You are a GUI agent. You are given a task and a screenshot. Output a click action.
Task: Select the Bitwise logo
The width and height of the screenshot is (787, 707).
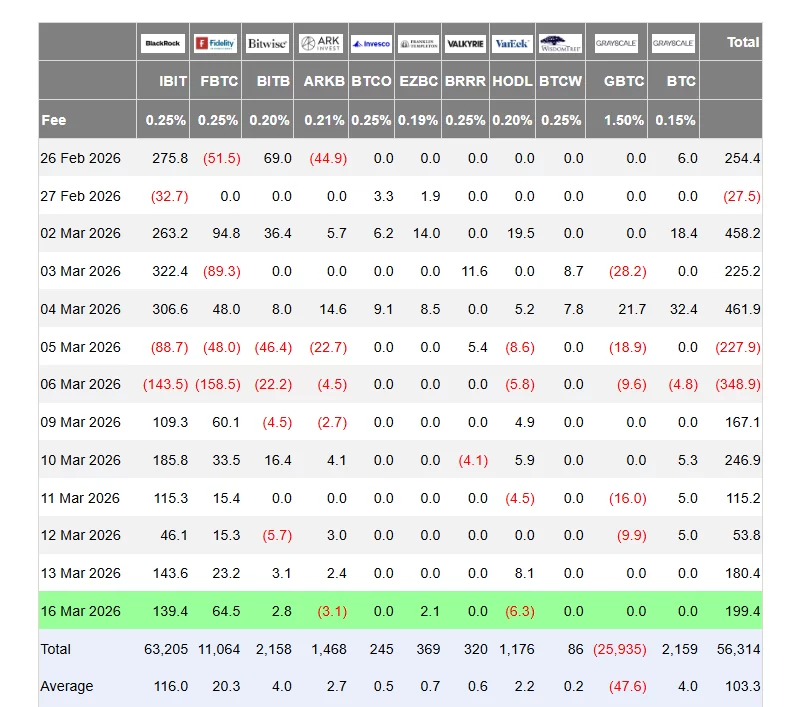pos(267,43)
